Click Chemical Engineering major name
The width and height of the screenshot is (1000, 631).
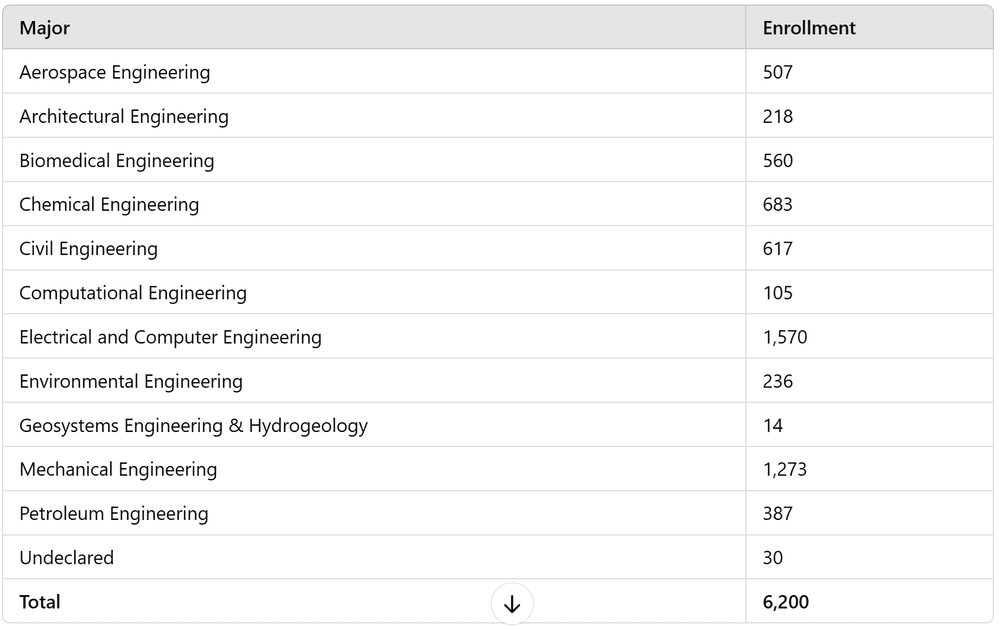click(x=109, y=204)
